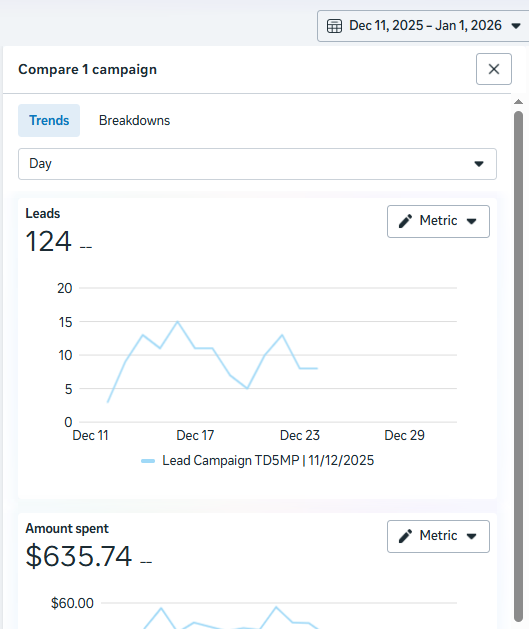529x629 pixels.
Task: Click the peak of the Leads line at 15
Action: click(178, 322)
